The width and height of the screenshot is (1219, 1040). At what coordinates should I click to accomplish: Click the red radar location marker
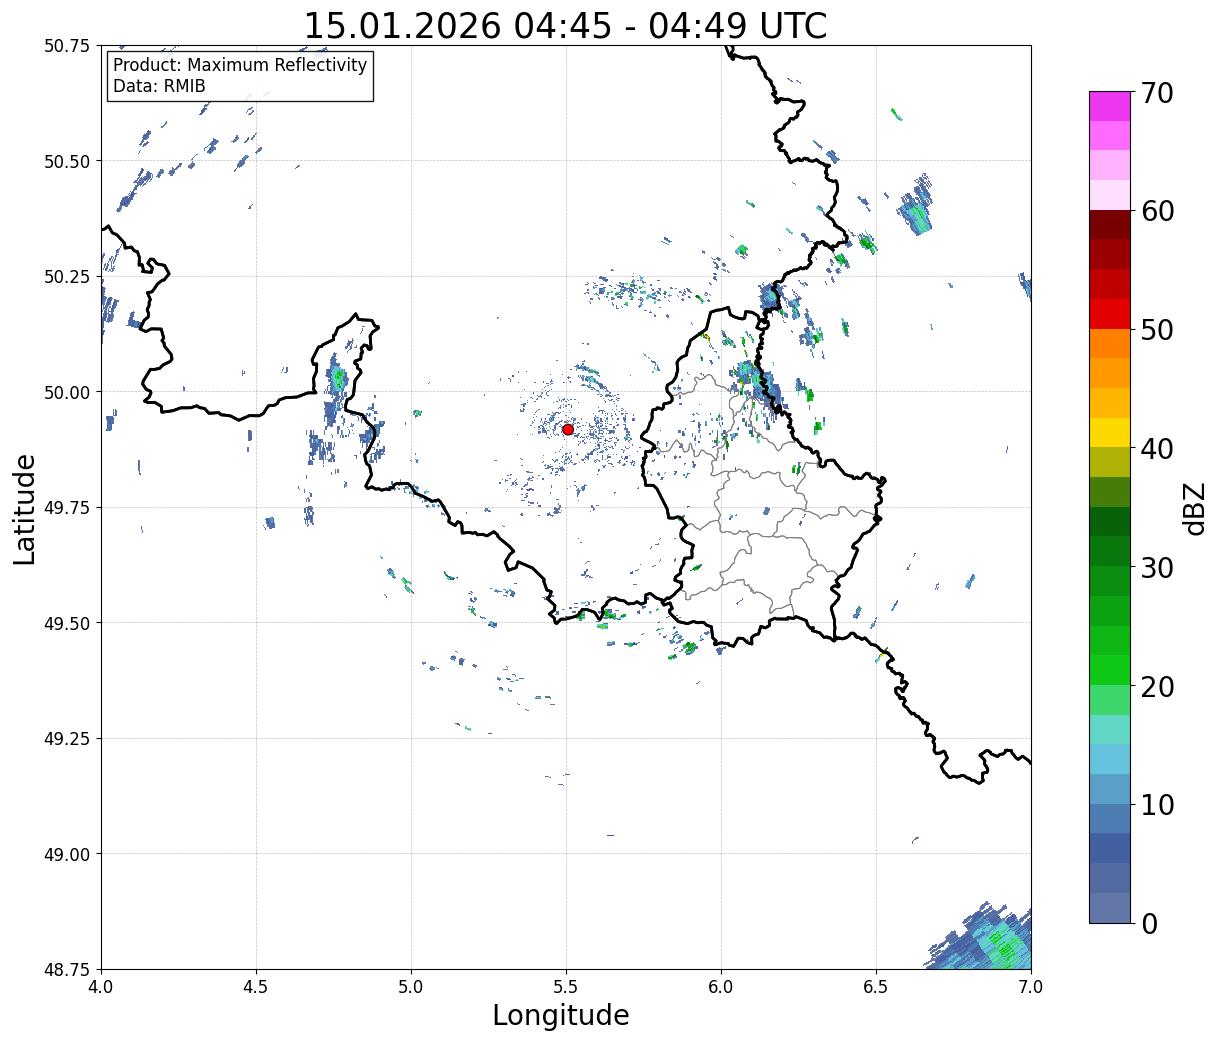coord(567,429)
